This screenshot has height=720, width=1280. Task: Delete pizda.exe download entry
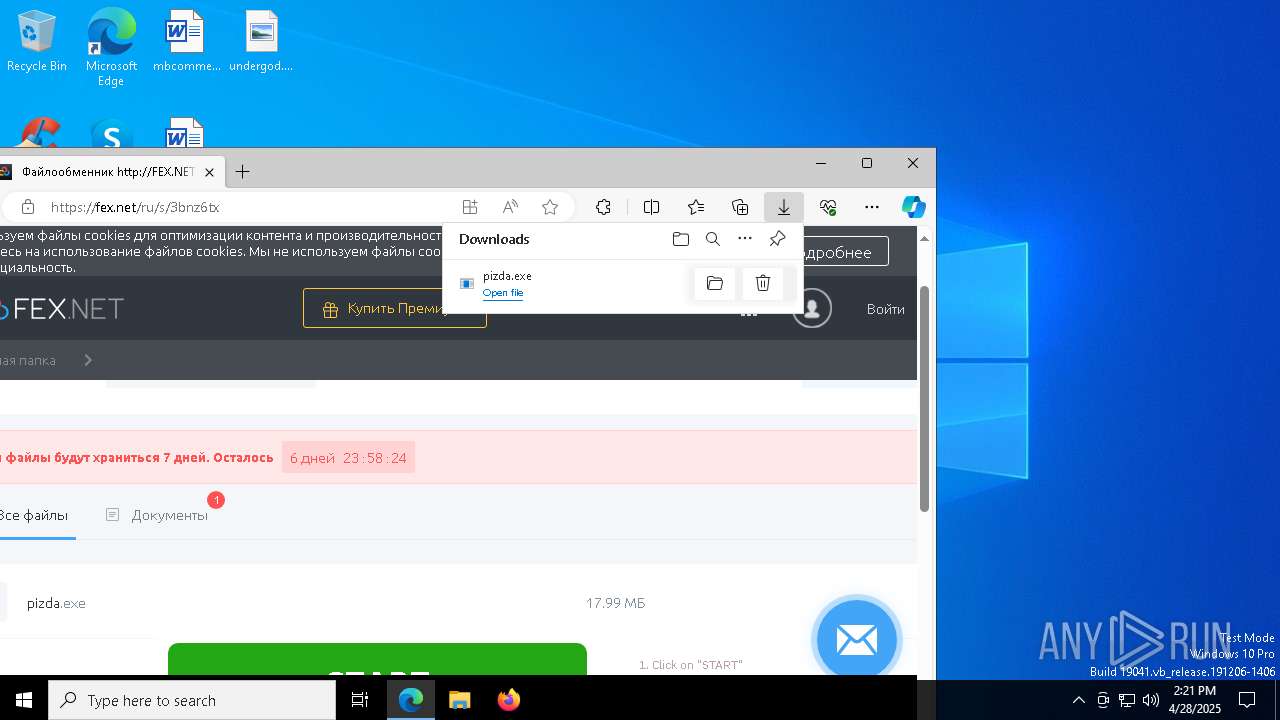(763, 284)
